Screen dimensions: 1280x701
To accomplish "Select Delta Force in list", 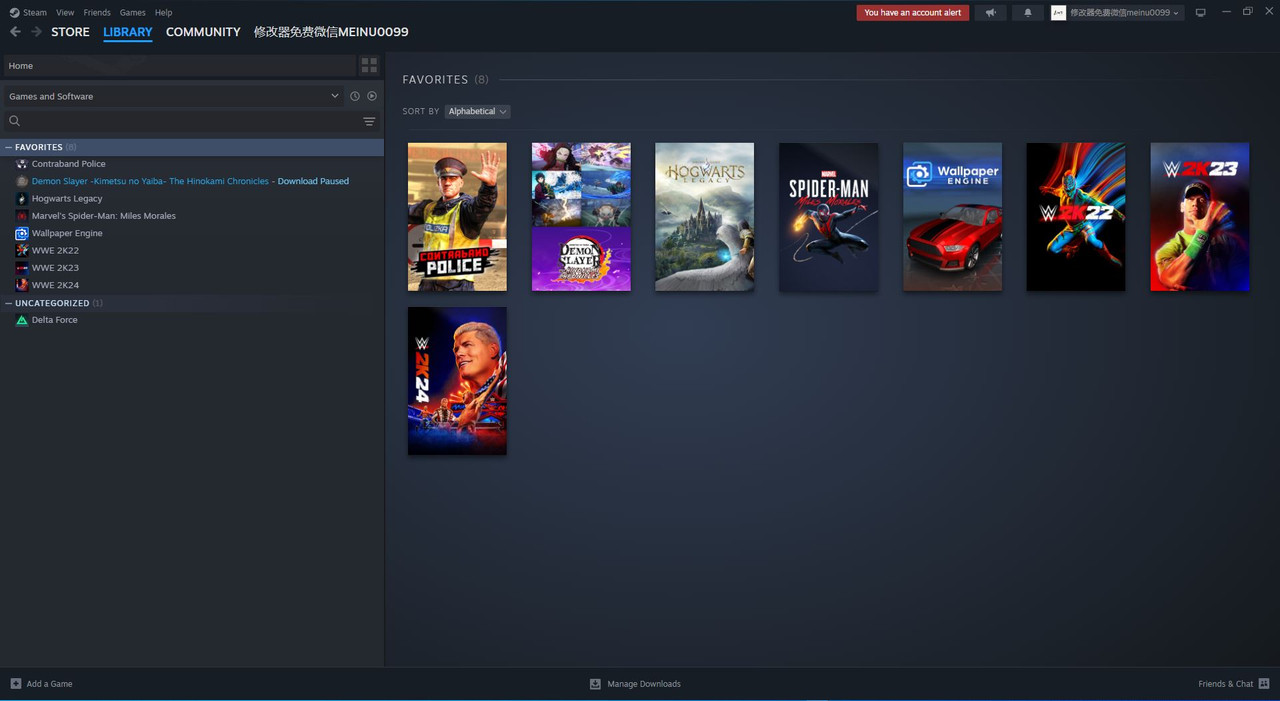I will point(55,320).
